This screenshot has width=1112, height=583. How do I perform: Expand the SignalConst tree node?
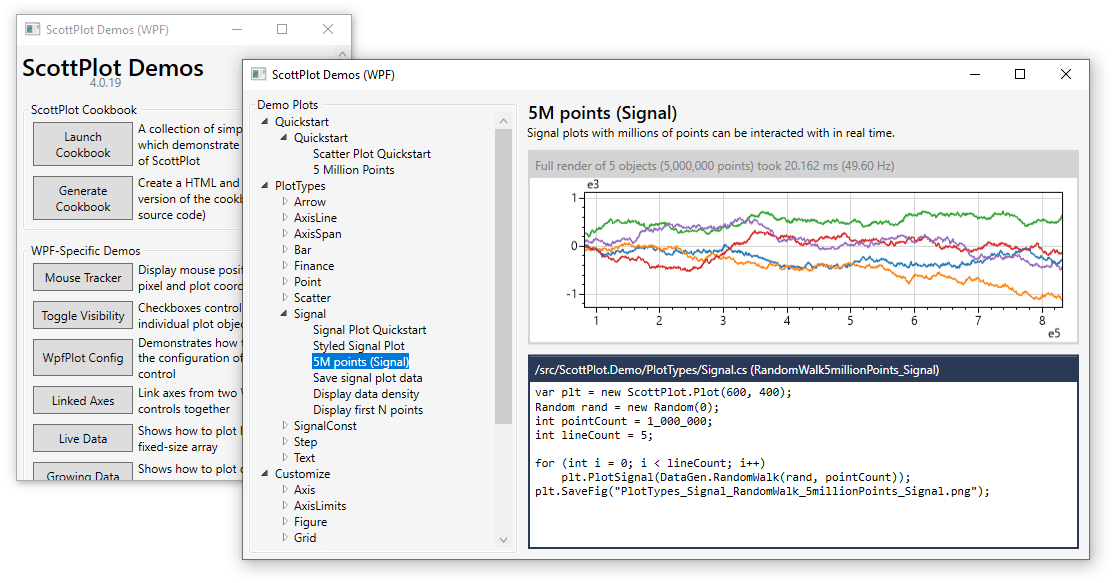coord(285,426)
